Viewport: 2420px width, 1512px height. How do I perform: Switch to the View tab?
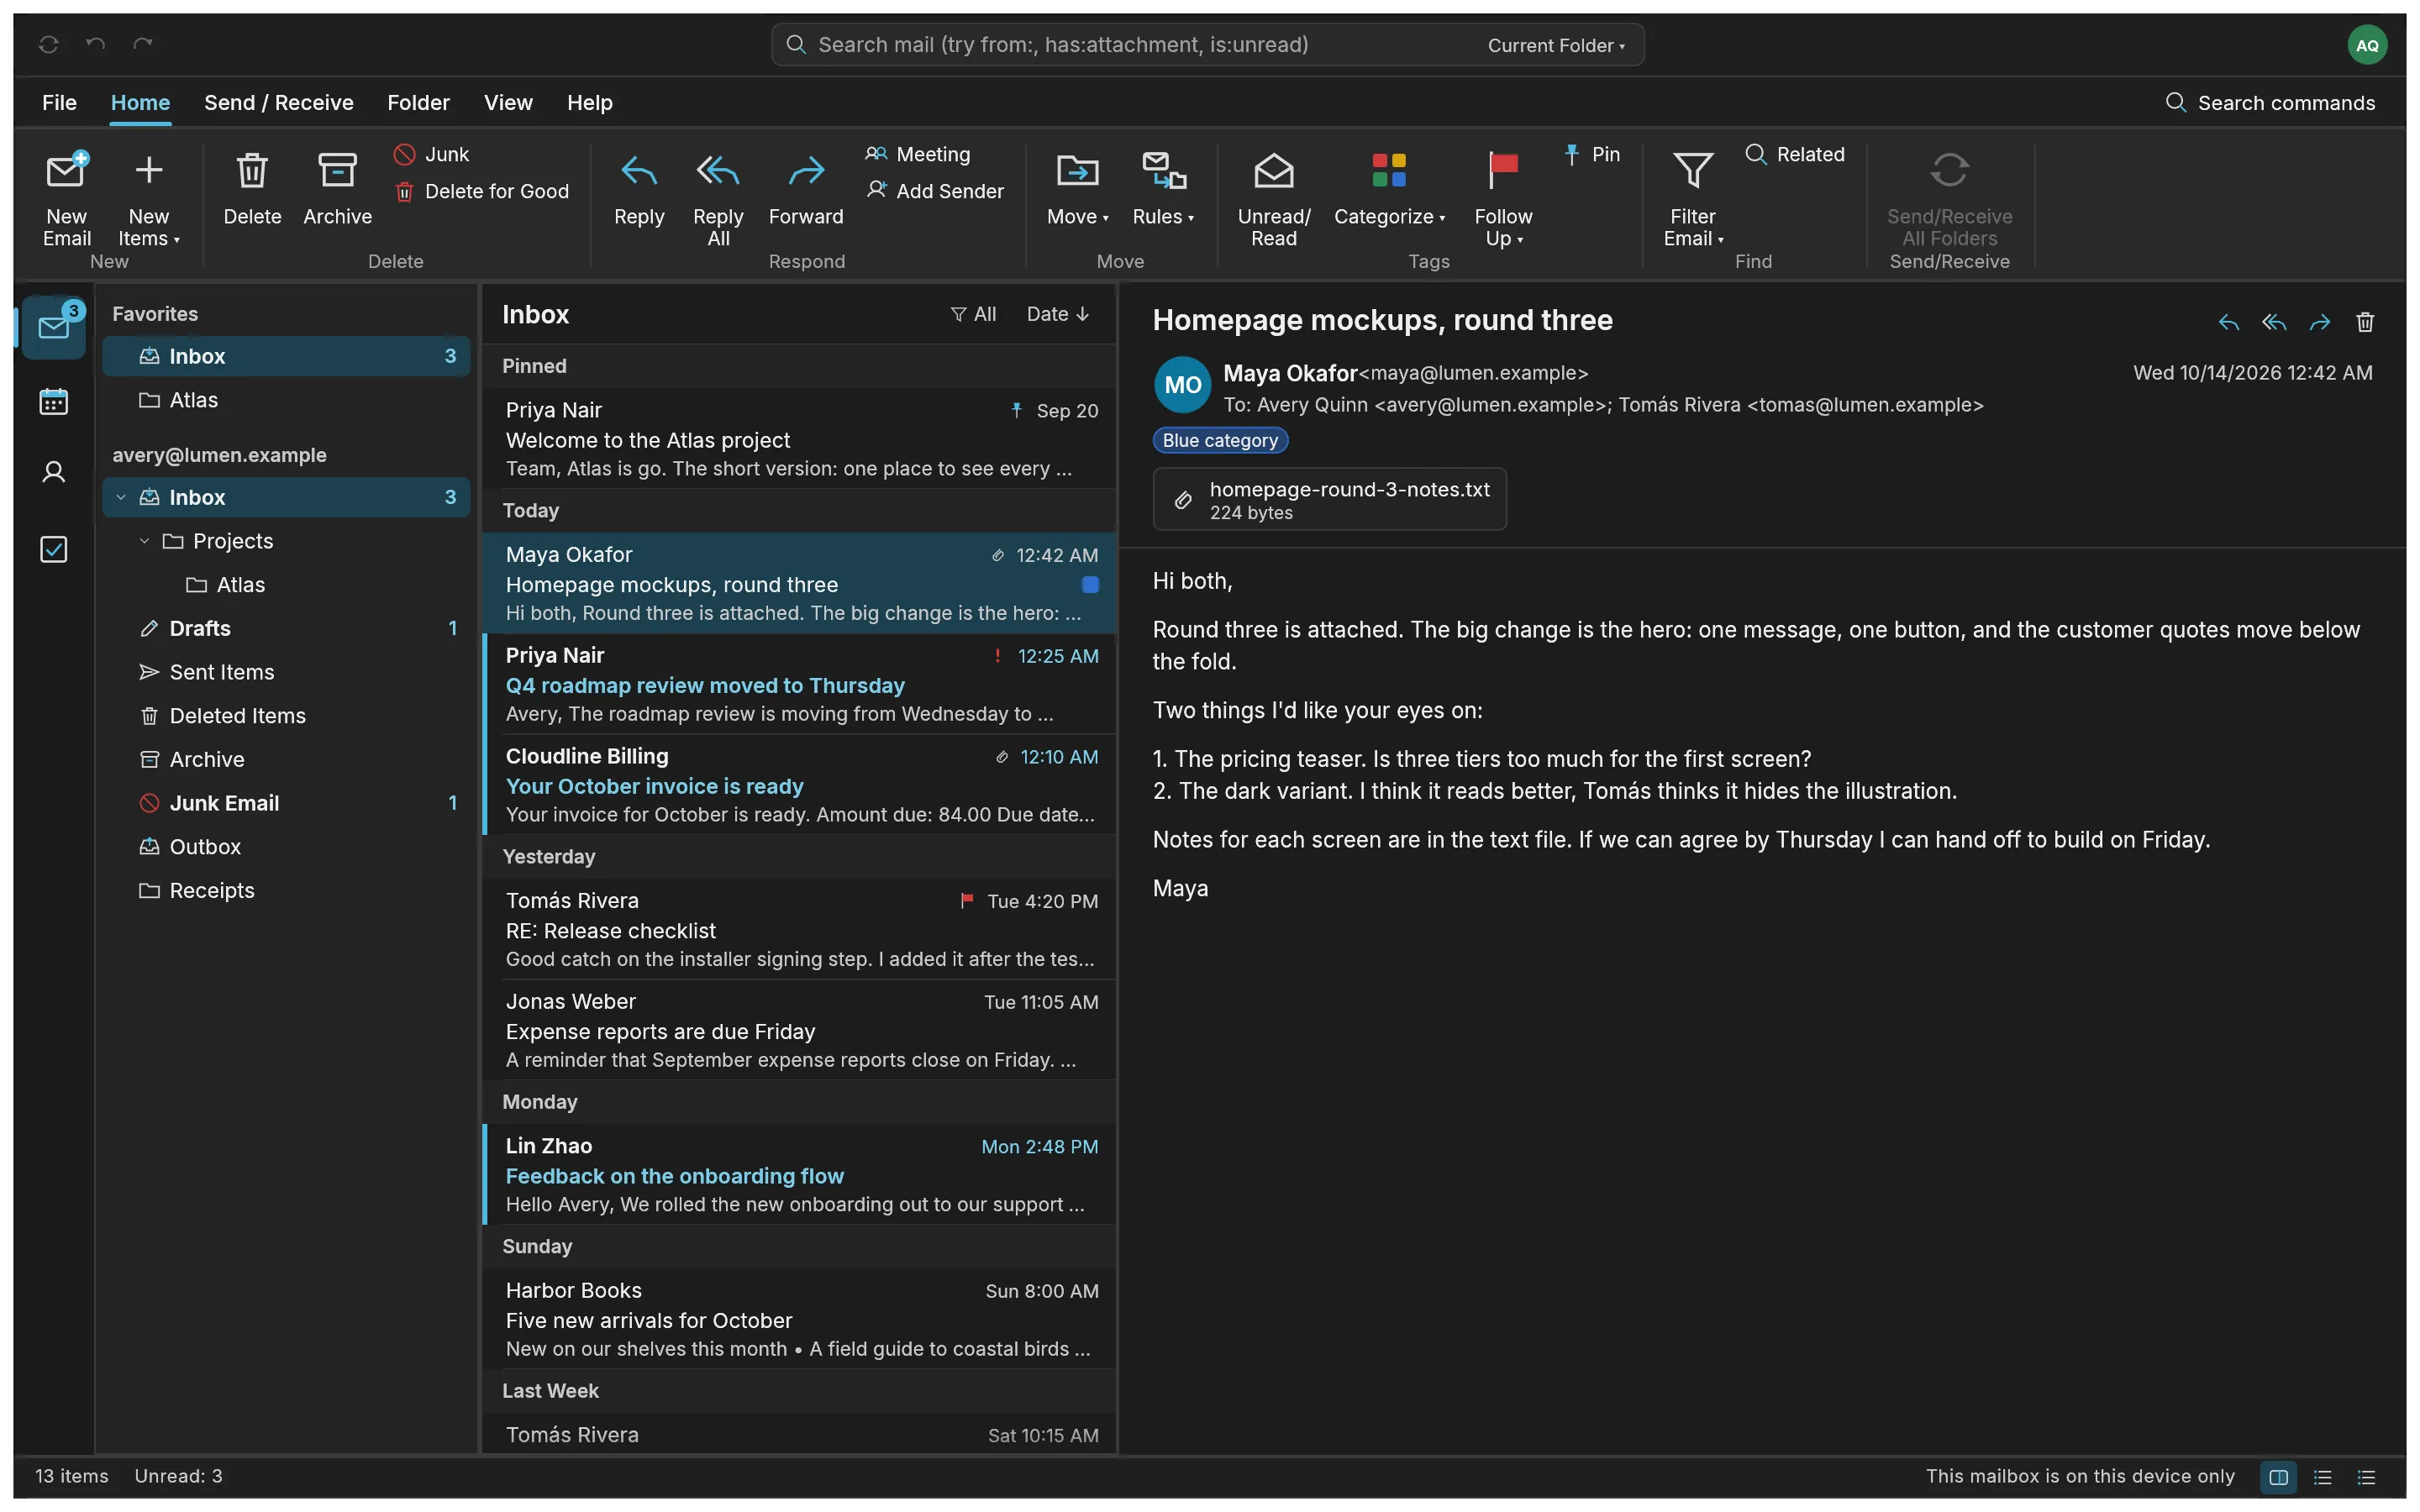click(x=508, y=102)
